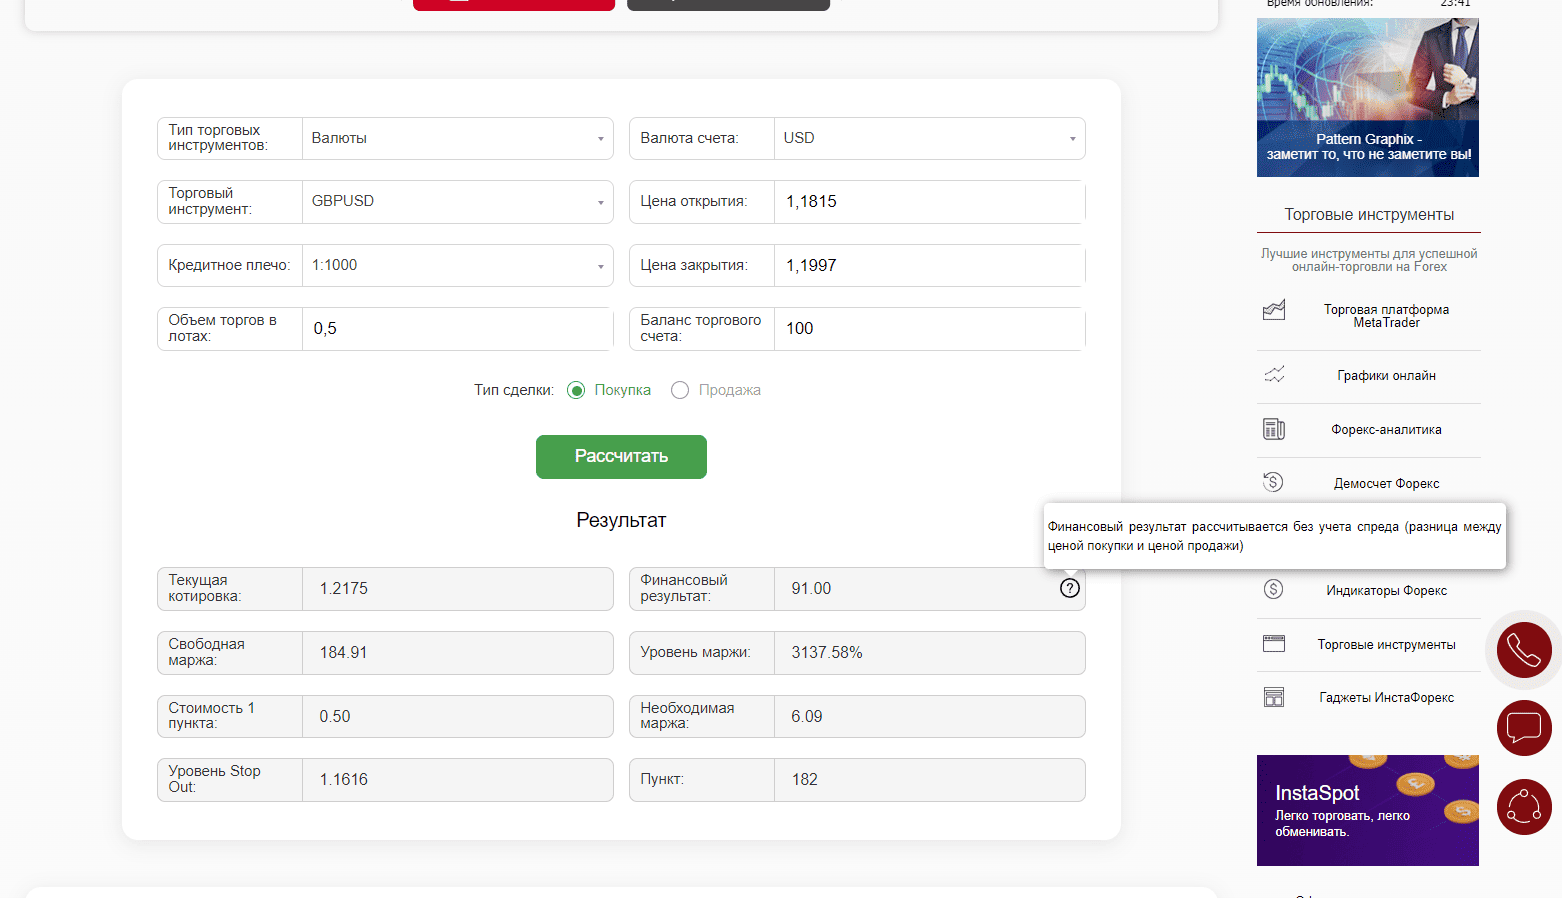Click the Тип сделки label

point(514,390)
